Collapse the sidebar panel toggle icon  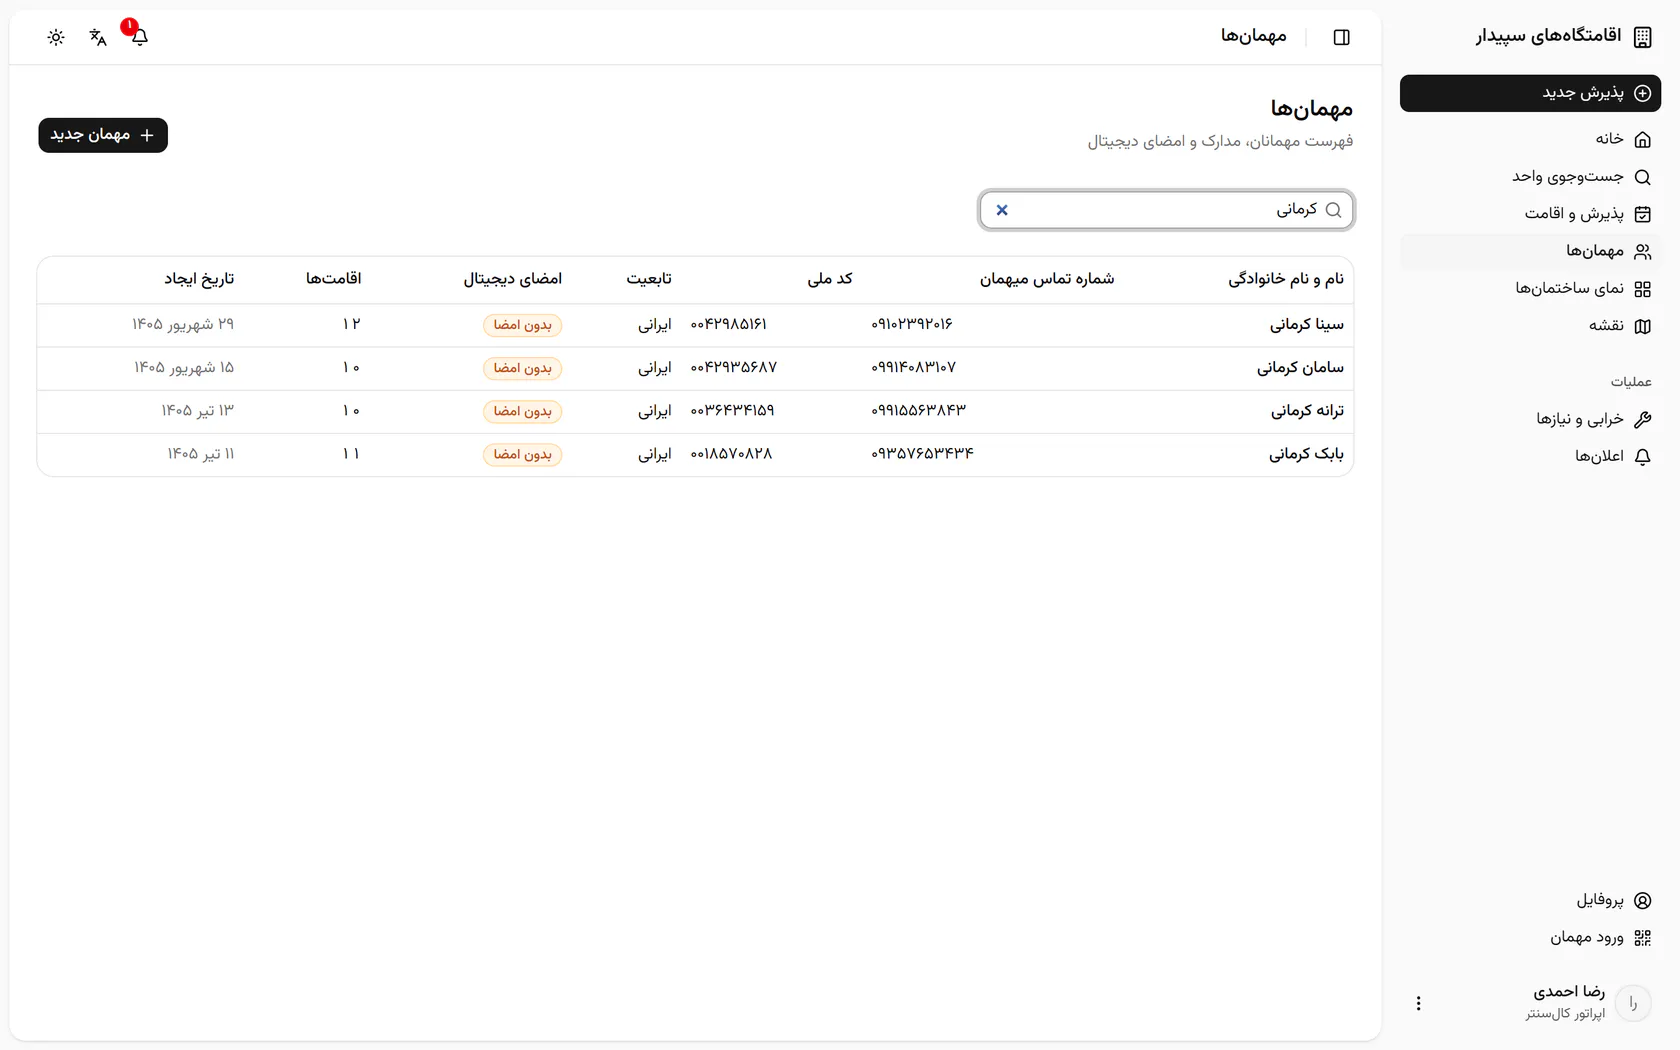(x=1342, y=37)
